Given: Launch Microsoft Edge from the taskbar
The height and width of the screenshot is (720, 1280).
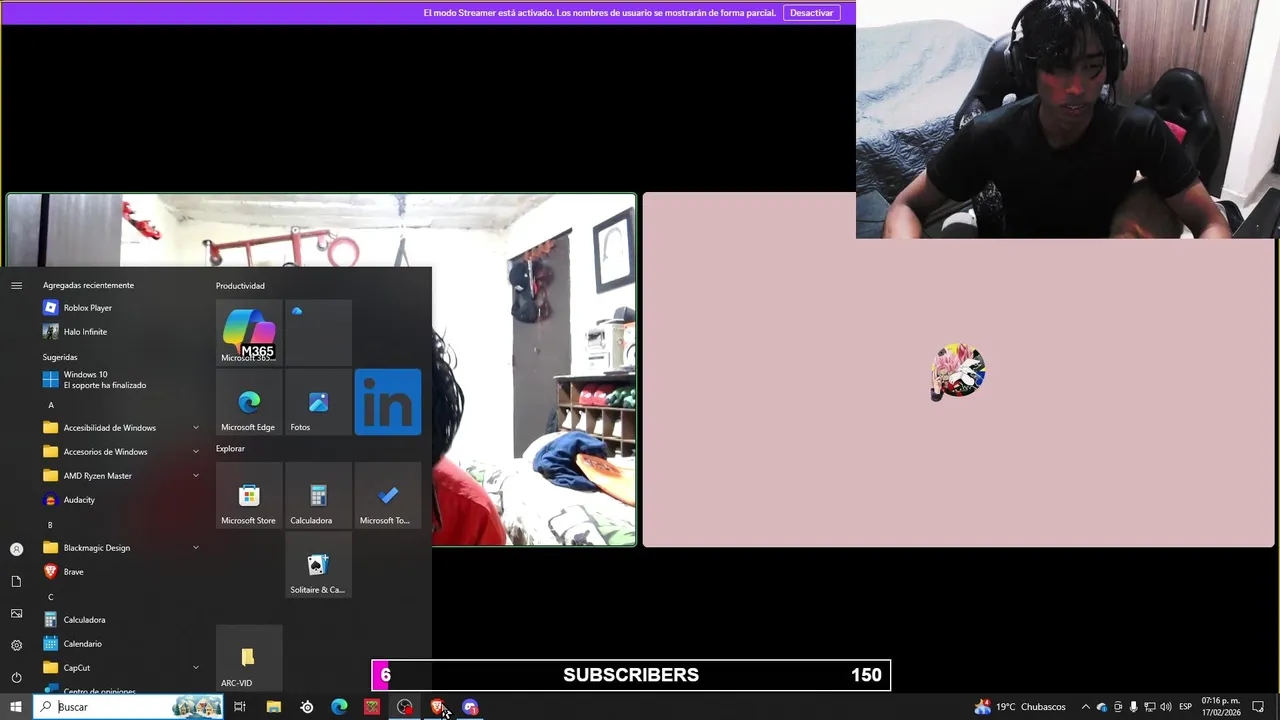Looking at the screenshot, I should click(339, 707).
